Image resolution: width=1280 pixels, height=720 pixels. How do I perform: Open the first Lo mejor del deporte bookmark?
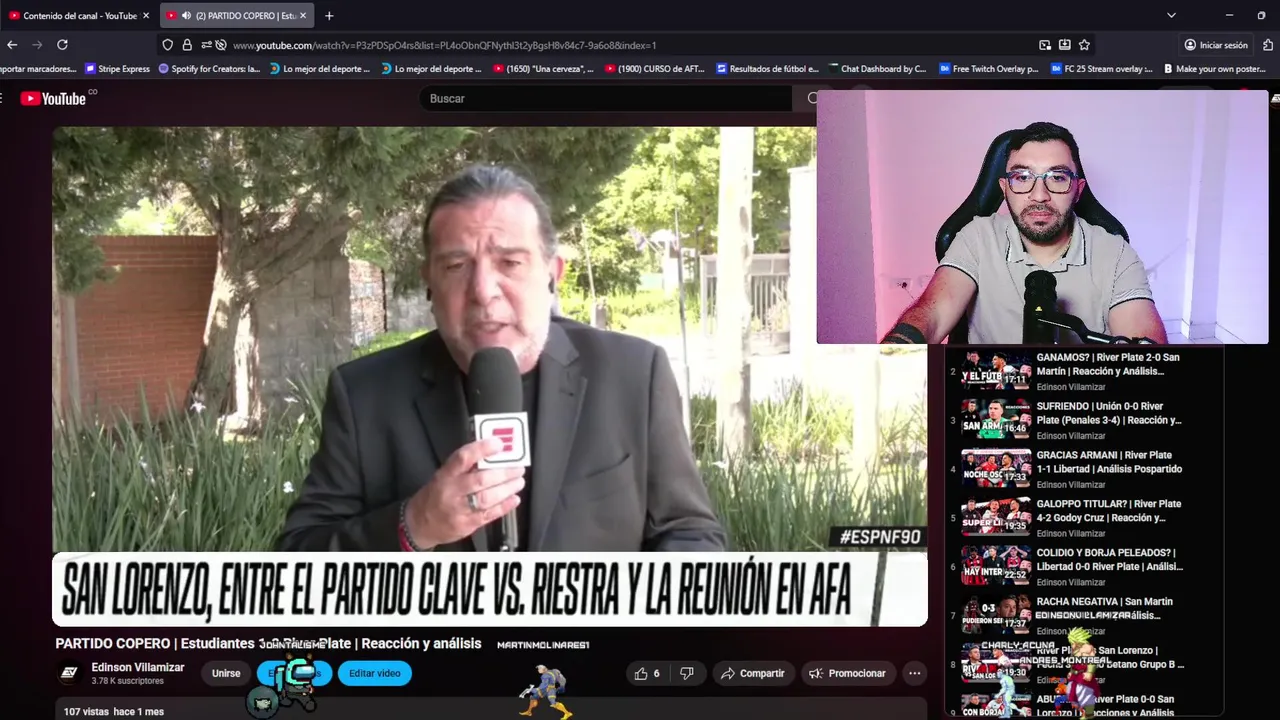coord(320,69)
